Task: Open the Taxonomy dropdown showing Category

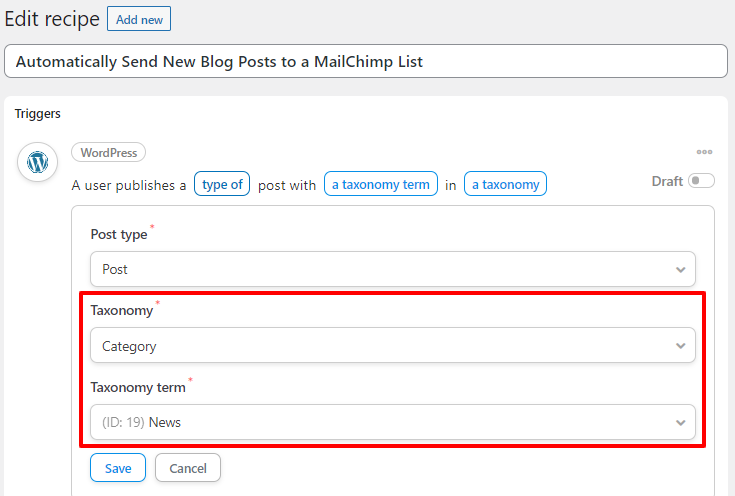Action: point(393,346)
